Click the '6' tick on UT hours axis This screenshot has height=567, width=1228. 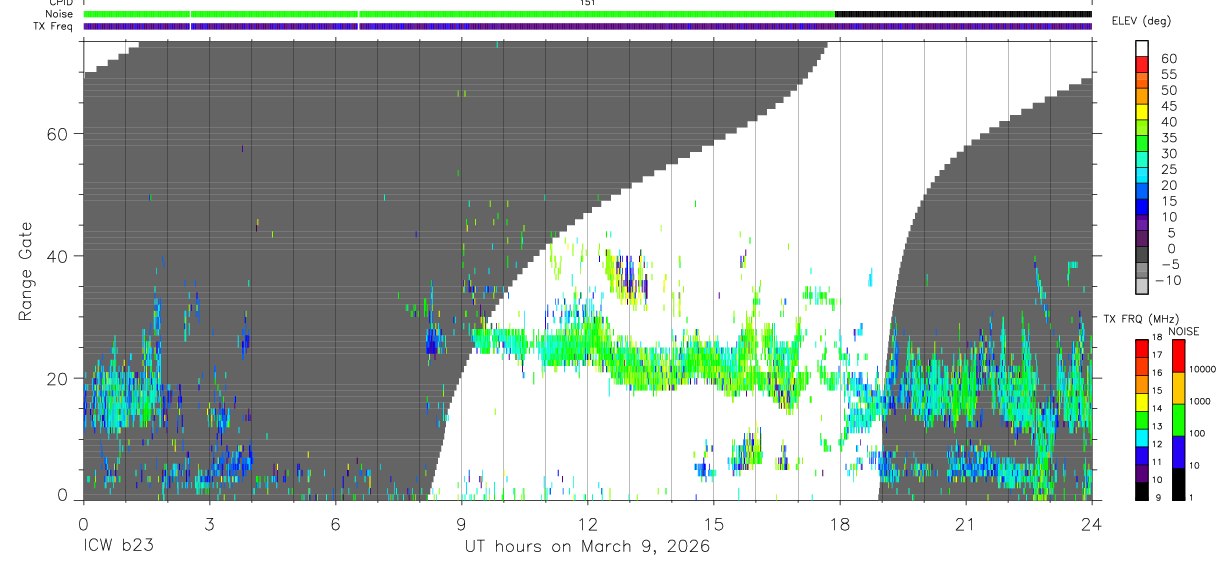335,523
